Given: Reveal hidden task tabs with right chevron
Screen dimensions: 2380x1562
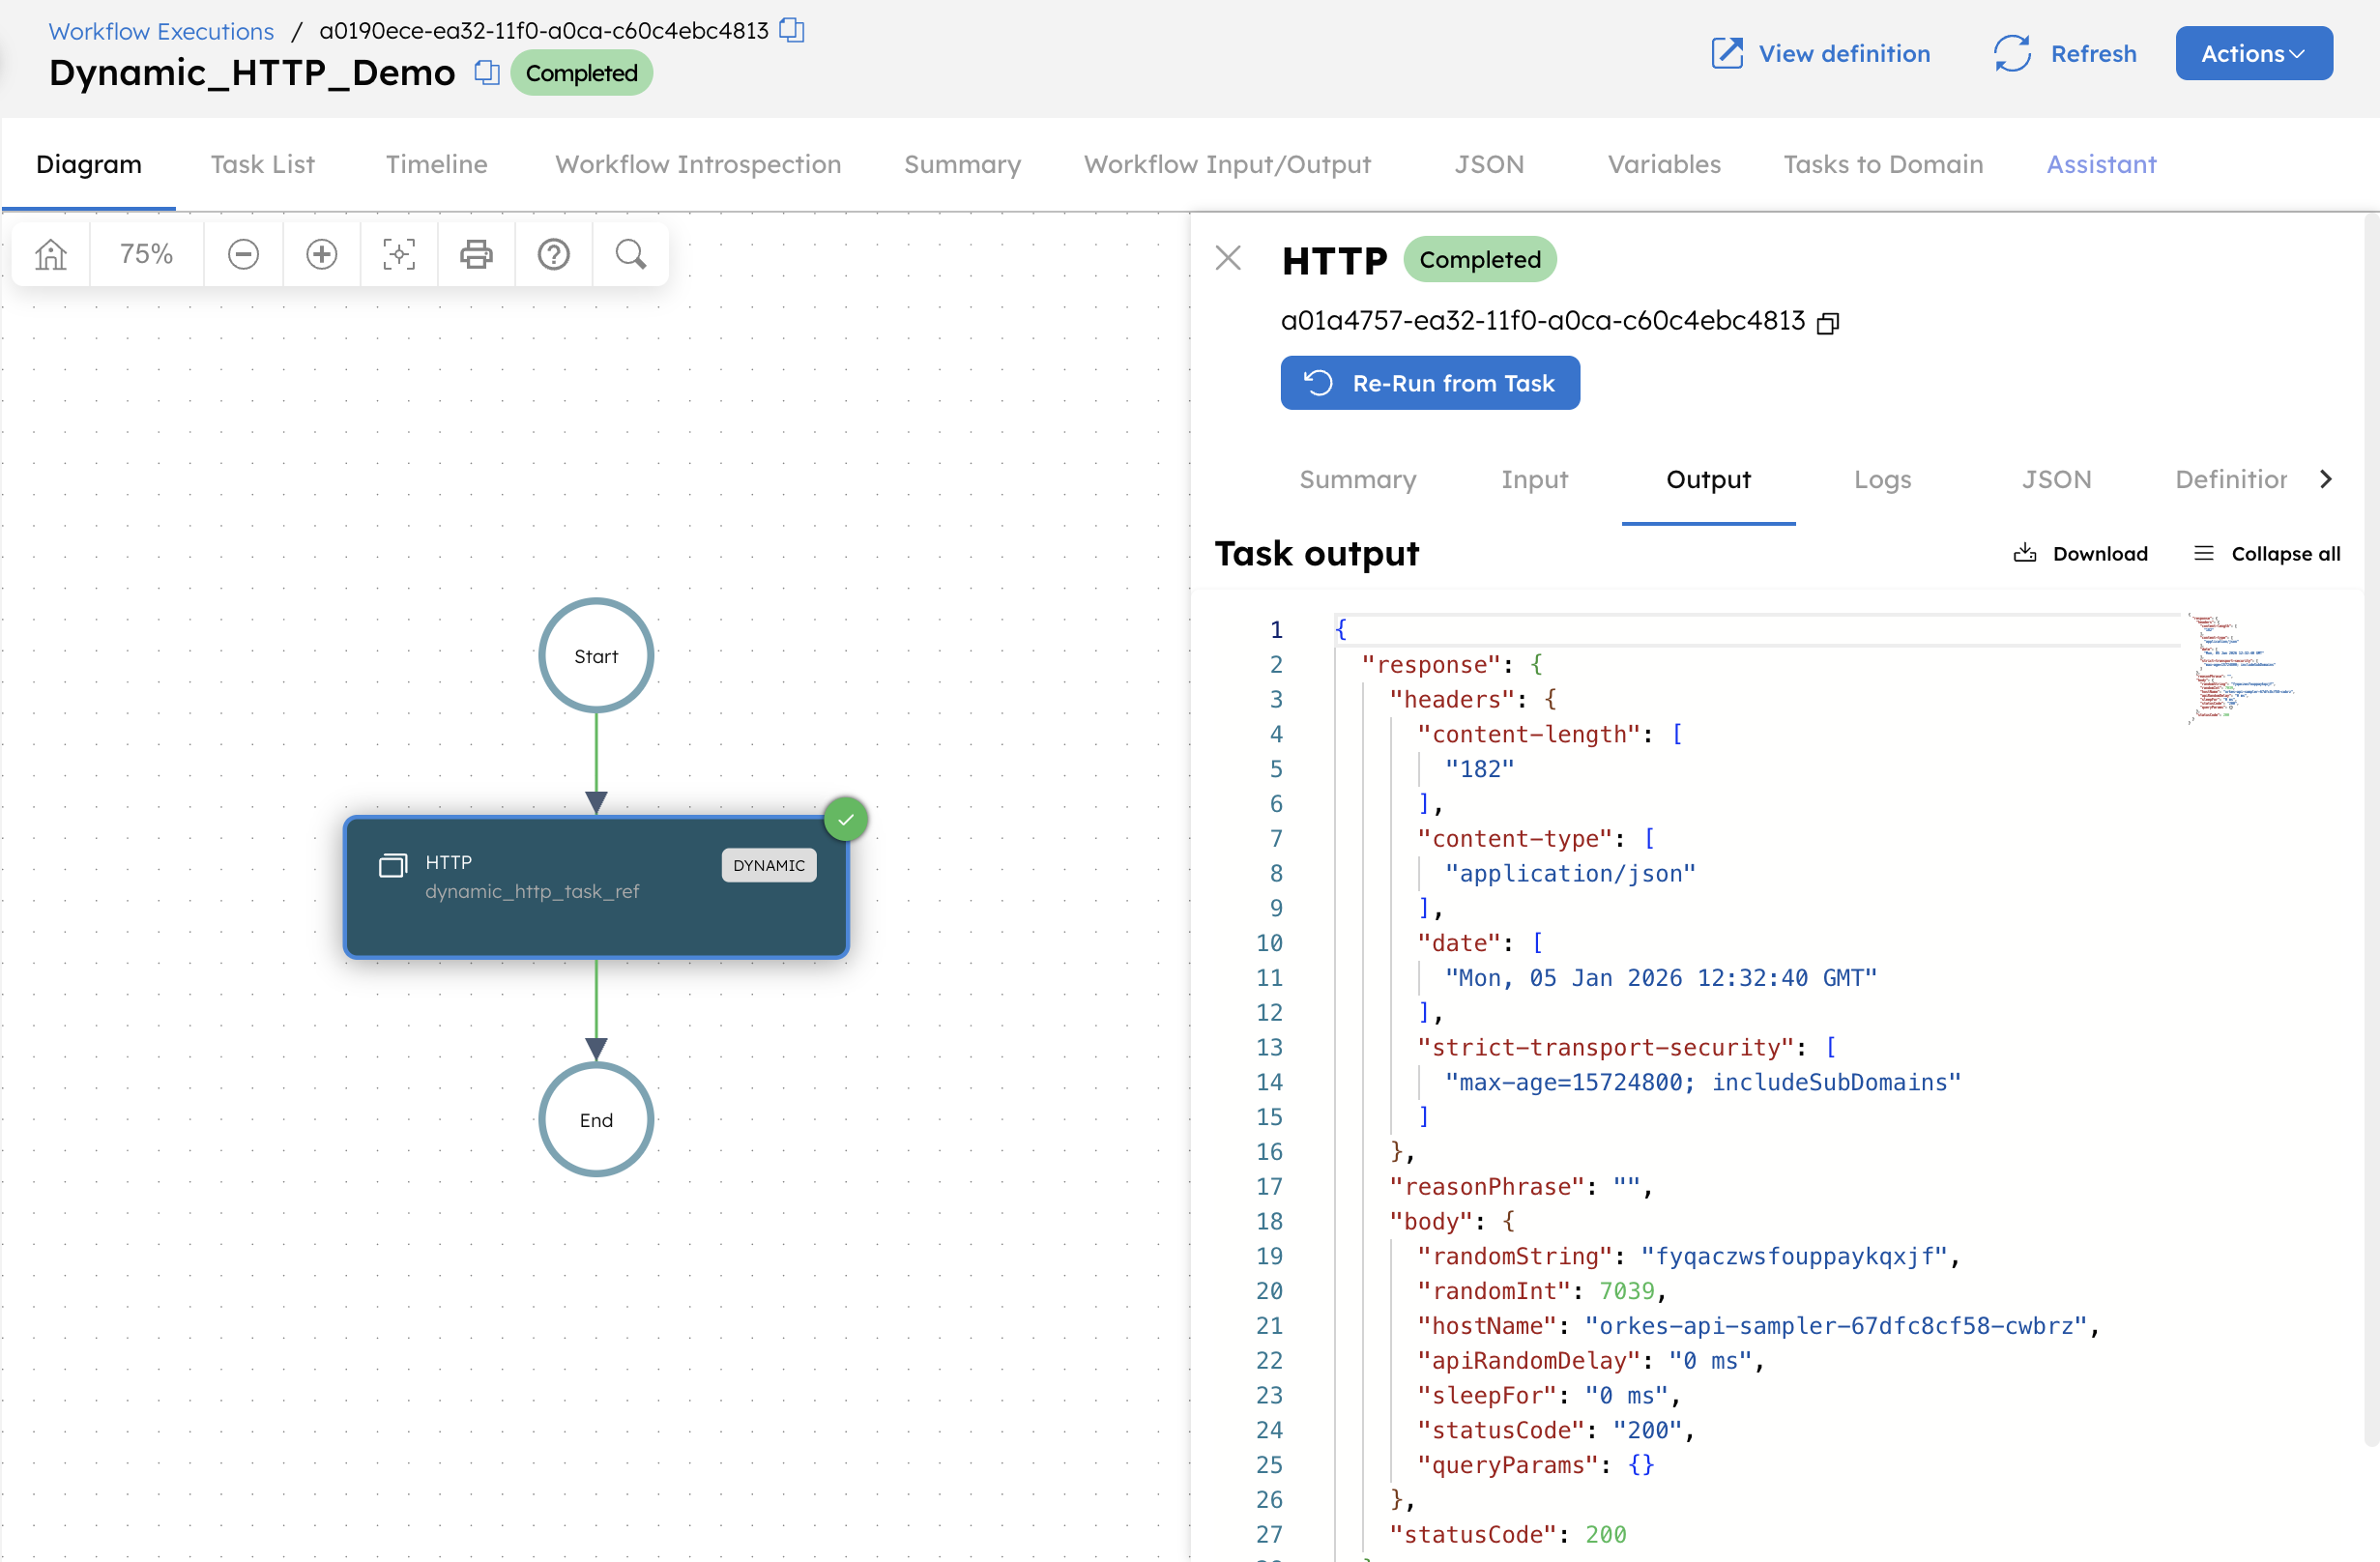Looking at the screenshot, I should coord(2327,479).
